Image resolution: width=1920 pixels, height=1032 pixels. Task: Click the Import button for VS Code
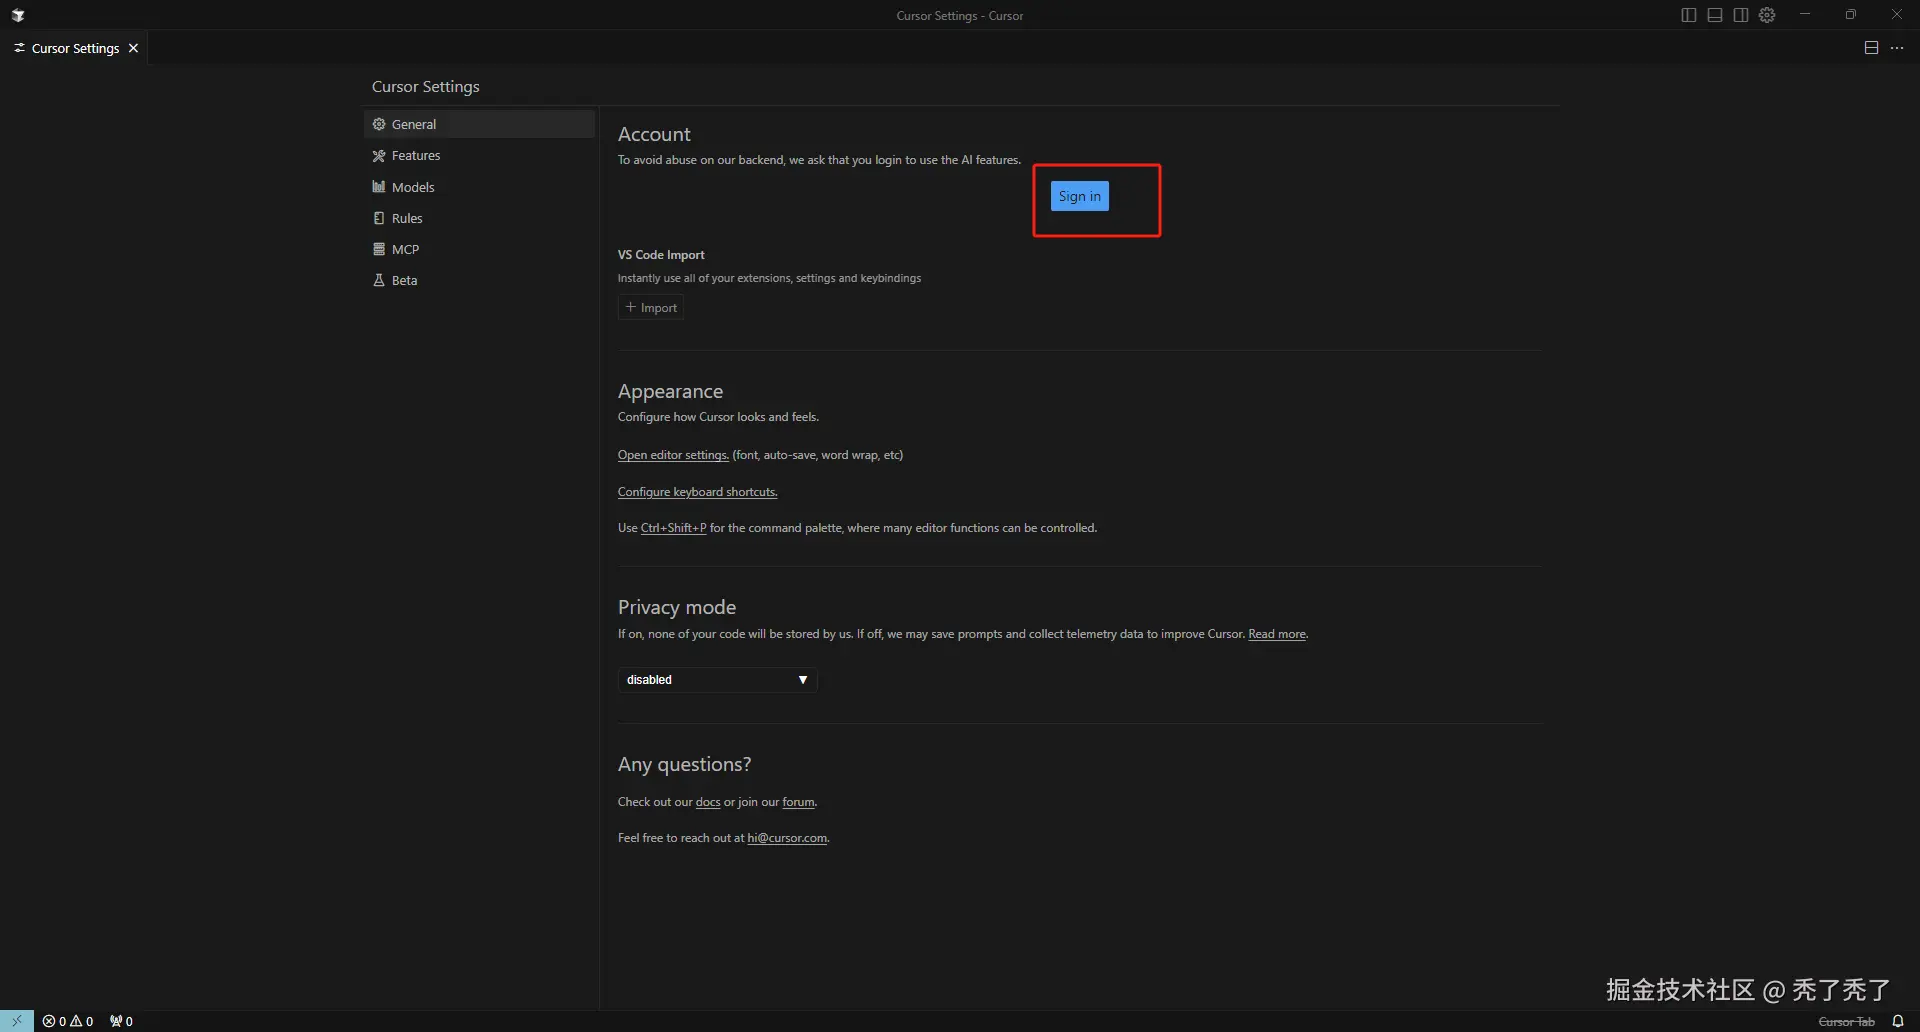pyautogui.click(x=651, y=308)
